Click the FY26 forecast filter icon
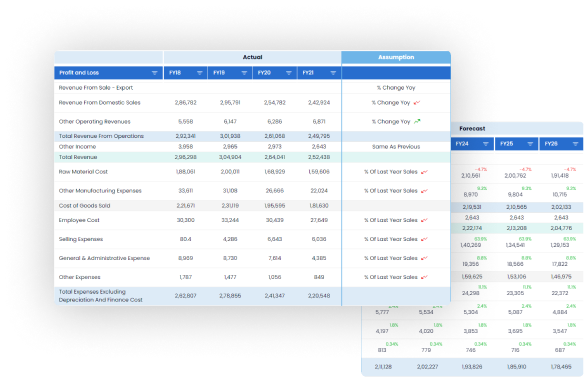Screen dimensions: 584x377 tap(575, 144)
